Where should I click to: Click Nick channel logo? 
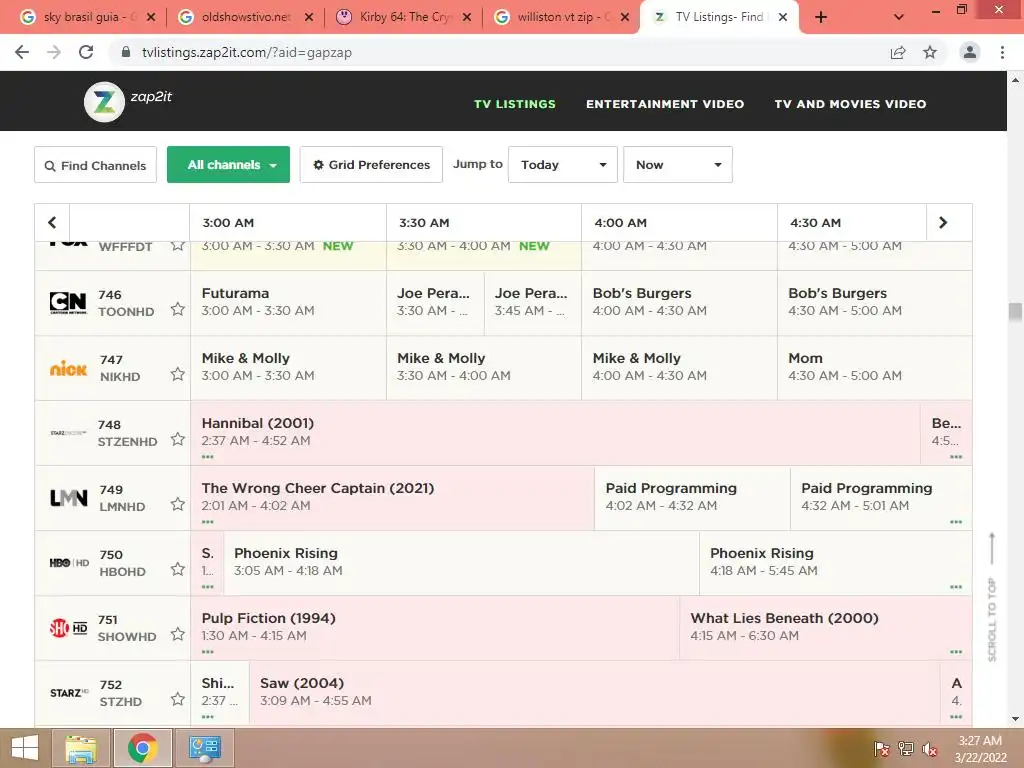tap(68, 369)
